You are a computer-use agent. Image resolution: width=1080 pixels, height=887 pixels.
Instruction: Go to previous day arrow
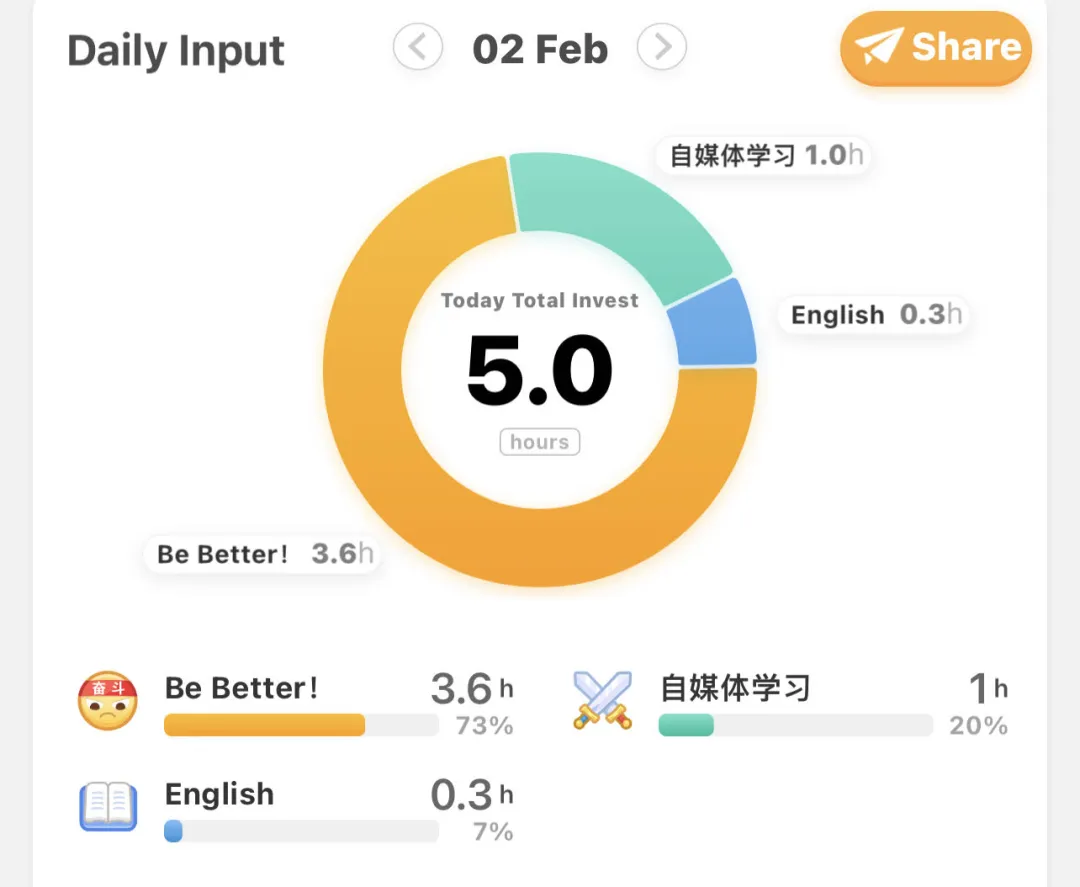click(418, 47)
